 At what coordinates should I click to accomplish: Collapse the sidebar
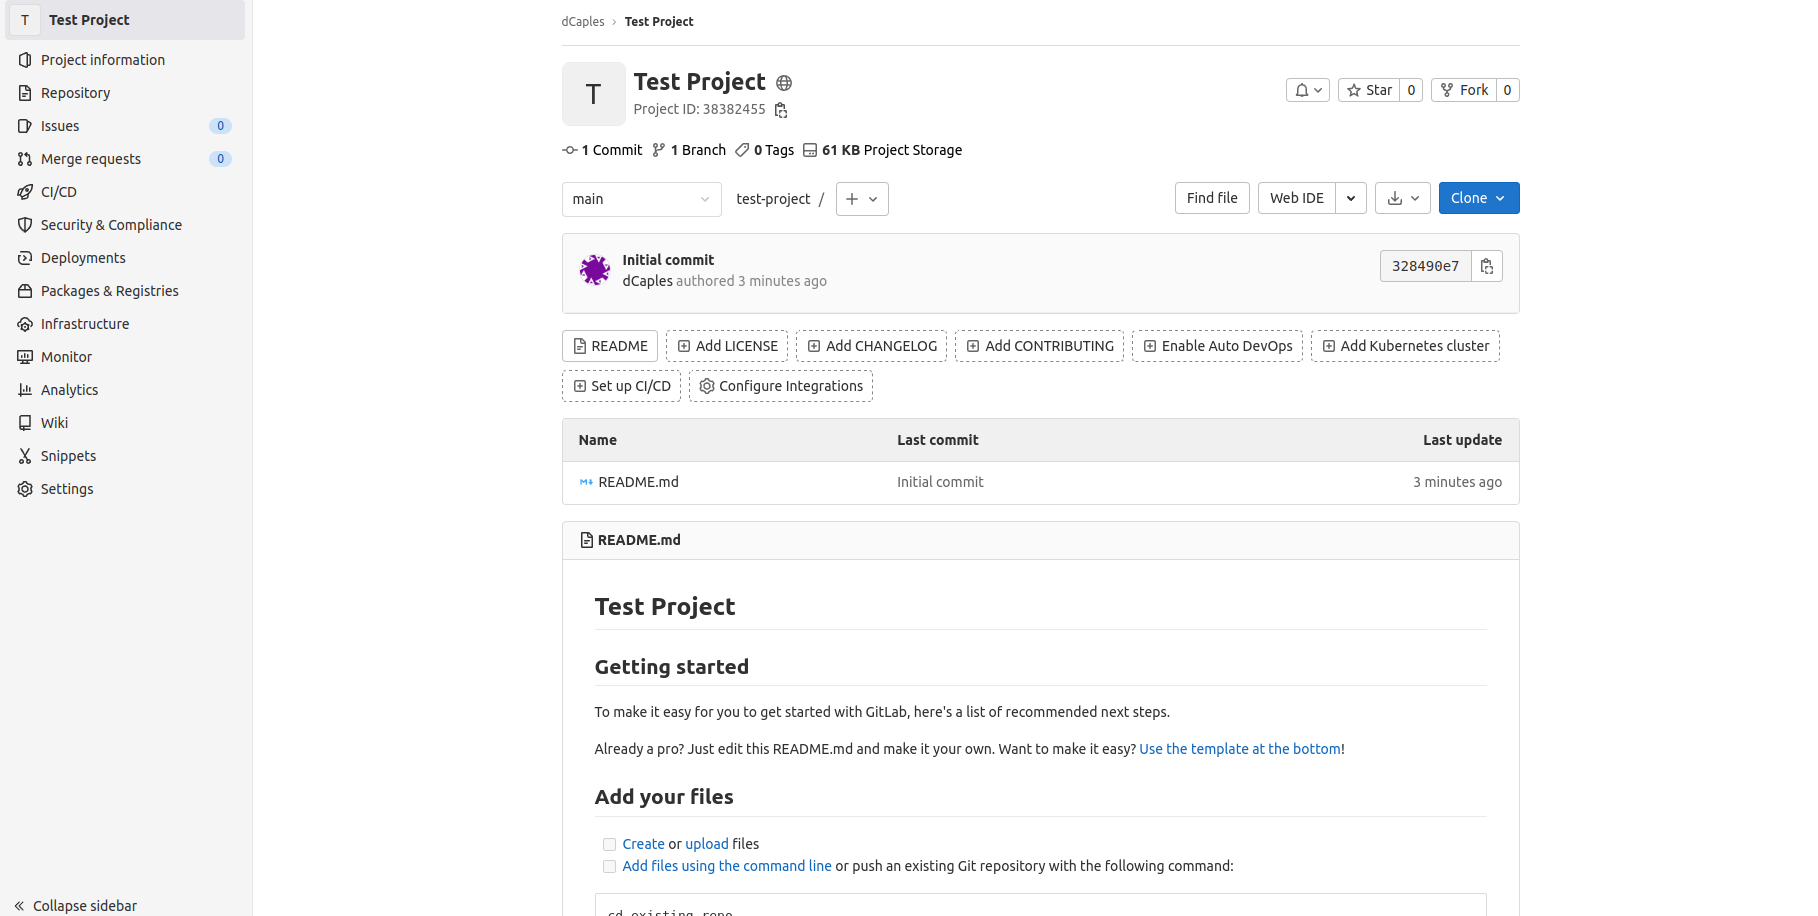point(76,905)
